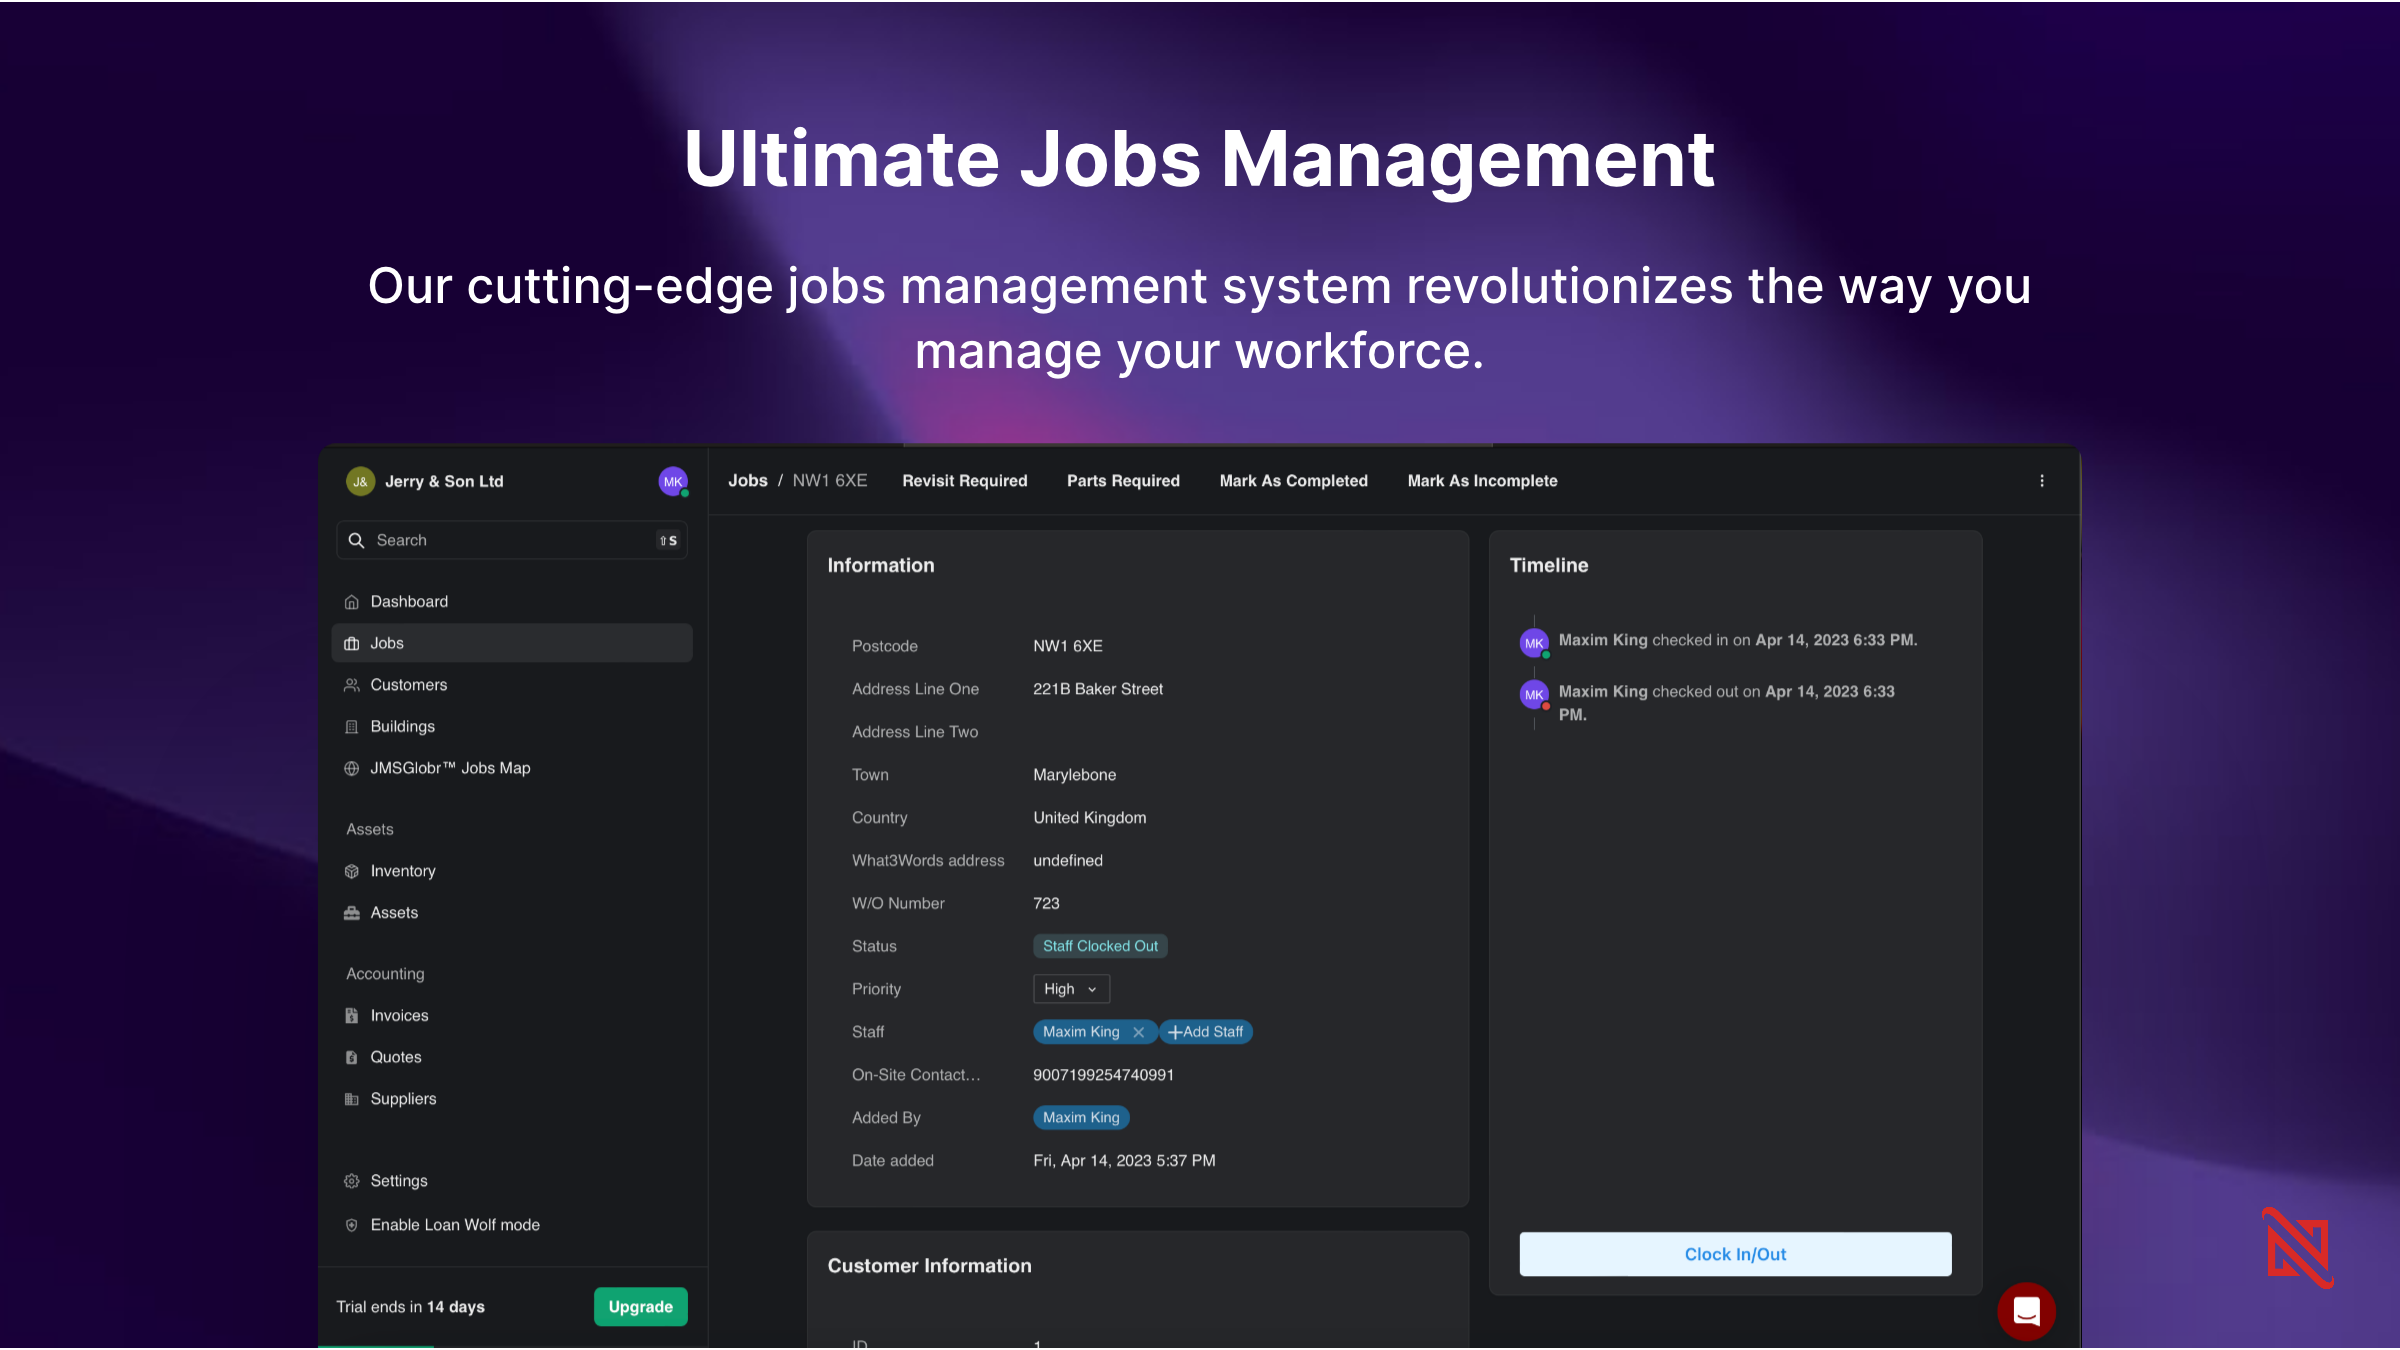The width and height of the screenshot is (2400, 1350).
Task: Open the three-dot overflow menu top right
Action: coord(2041,480)
